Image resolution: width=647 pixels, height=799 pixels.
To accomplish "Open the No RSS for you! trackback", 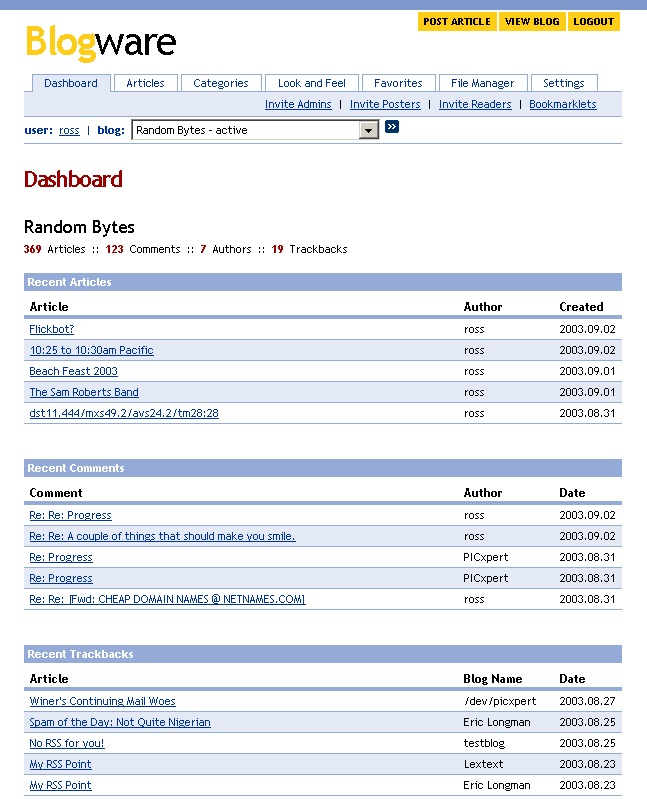I will click(67, 743).
